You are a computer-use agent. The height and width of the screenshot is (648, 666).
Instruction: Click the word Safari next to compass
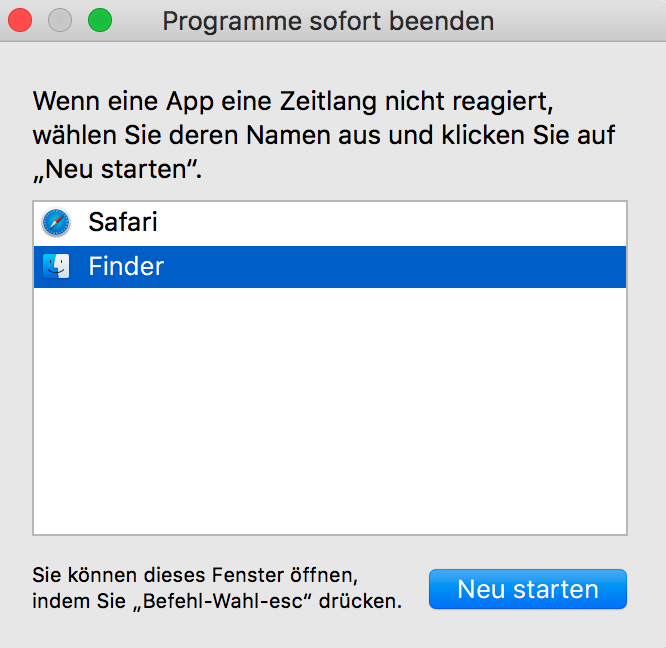(x=122, y=222)
